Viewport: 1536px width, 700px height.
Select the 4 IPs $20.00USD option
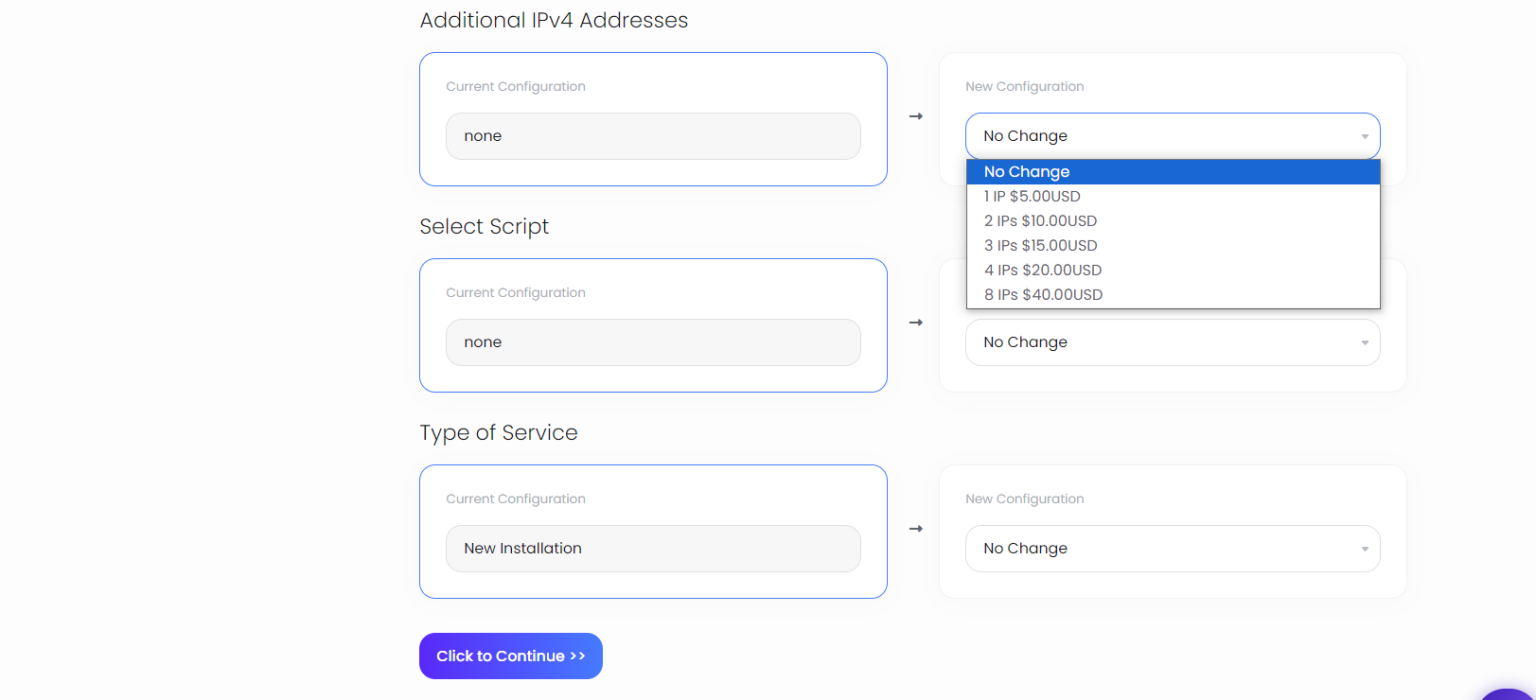point(1043,269)
